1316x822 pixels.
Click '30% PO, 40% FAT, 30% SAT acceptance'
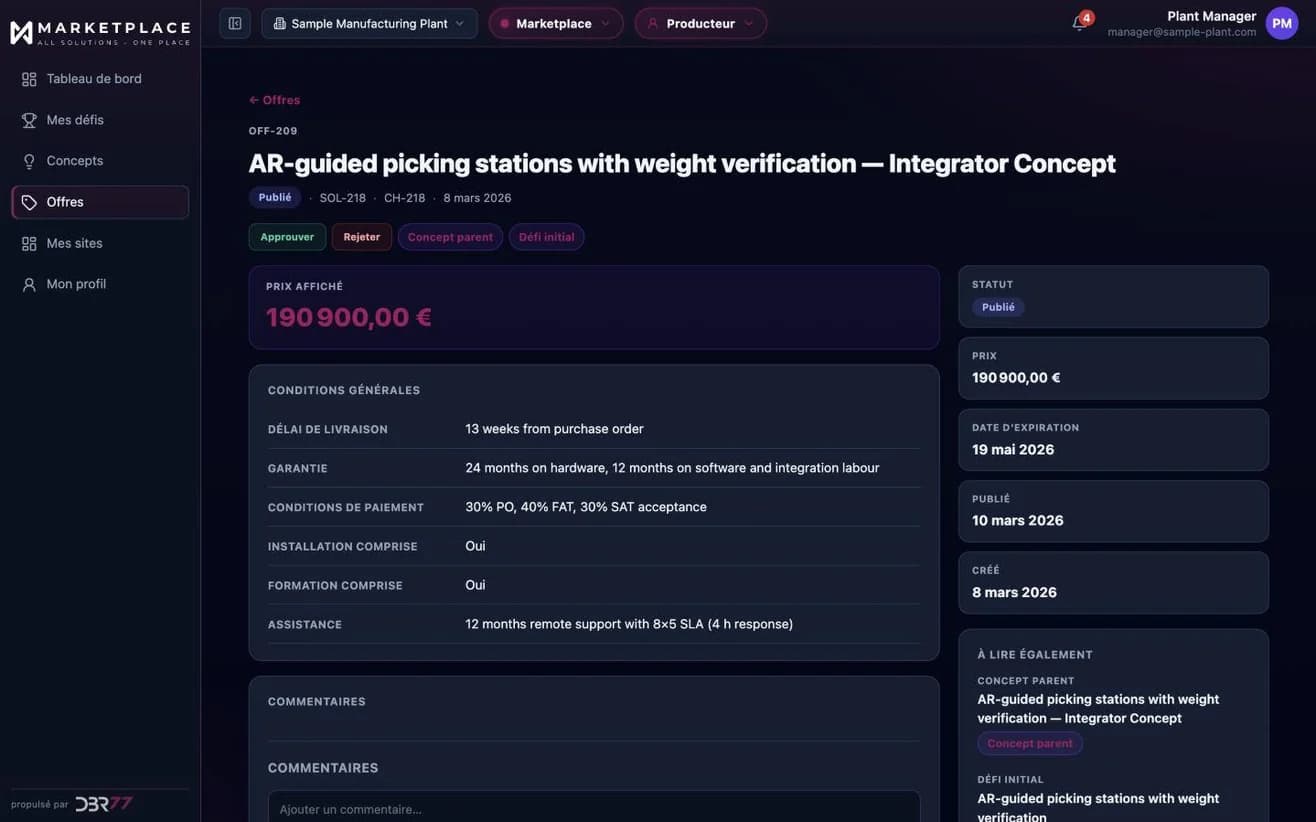click(x=586, y=507)
